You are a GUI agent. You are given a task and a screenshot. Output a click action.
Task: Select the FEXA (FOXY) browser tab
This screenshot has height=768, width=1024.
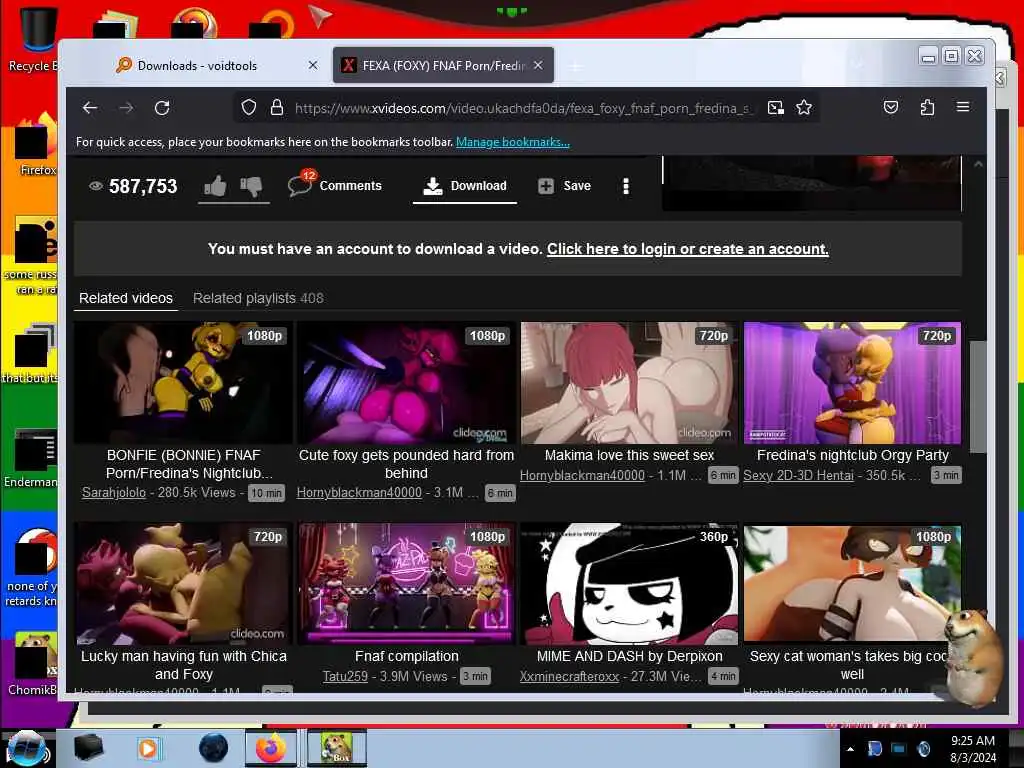(x=443, y=65)
